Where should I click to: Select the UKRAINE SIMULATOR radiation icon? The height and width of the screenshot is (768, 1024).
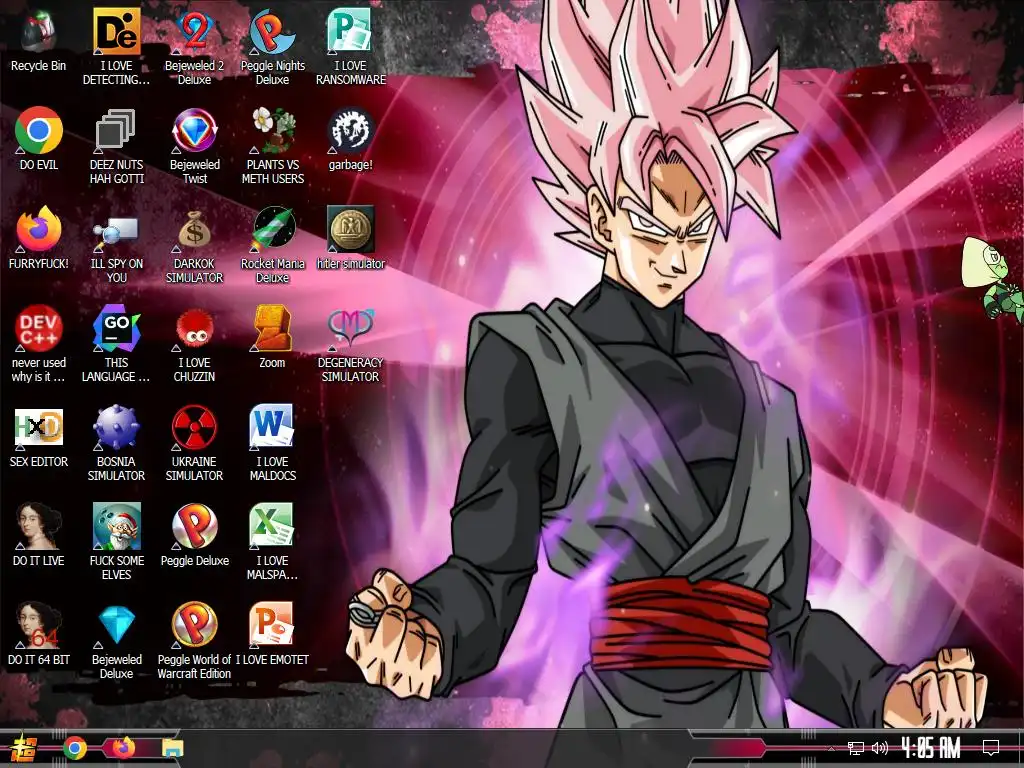195,428
